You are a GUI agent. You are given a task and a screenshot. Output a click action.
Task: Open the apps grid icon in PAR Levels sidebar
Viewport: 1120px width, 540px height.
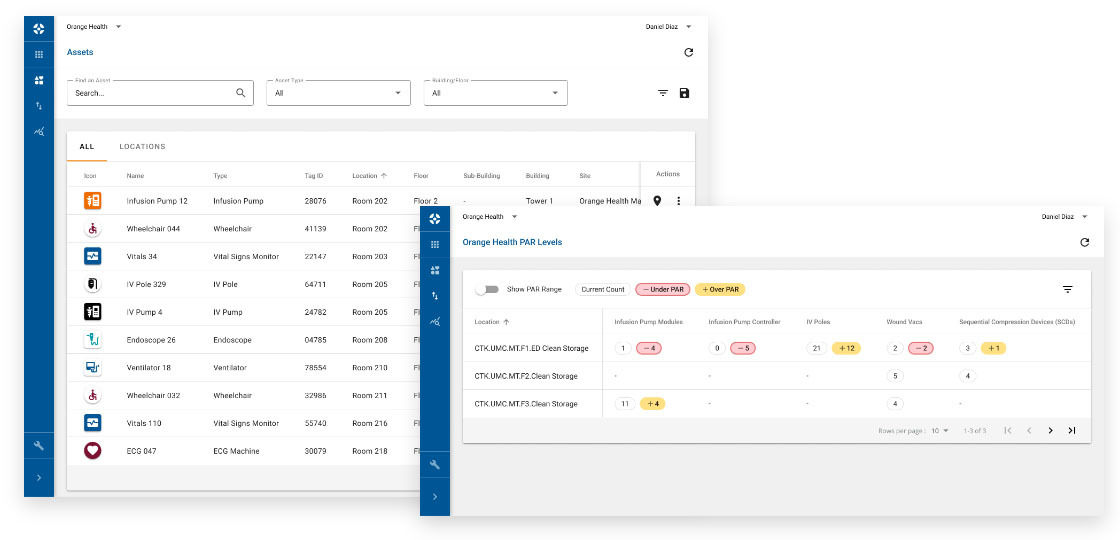coord(435,244)
